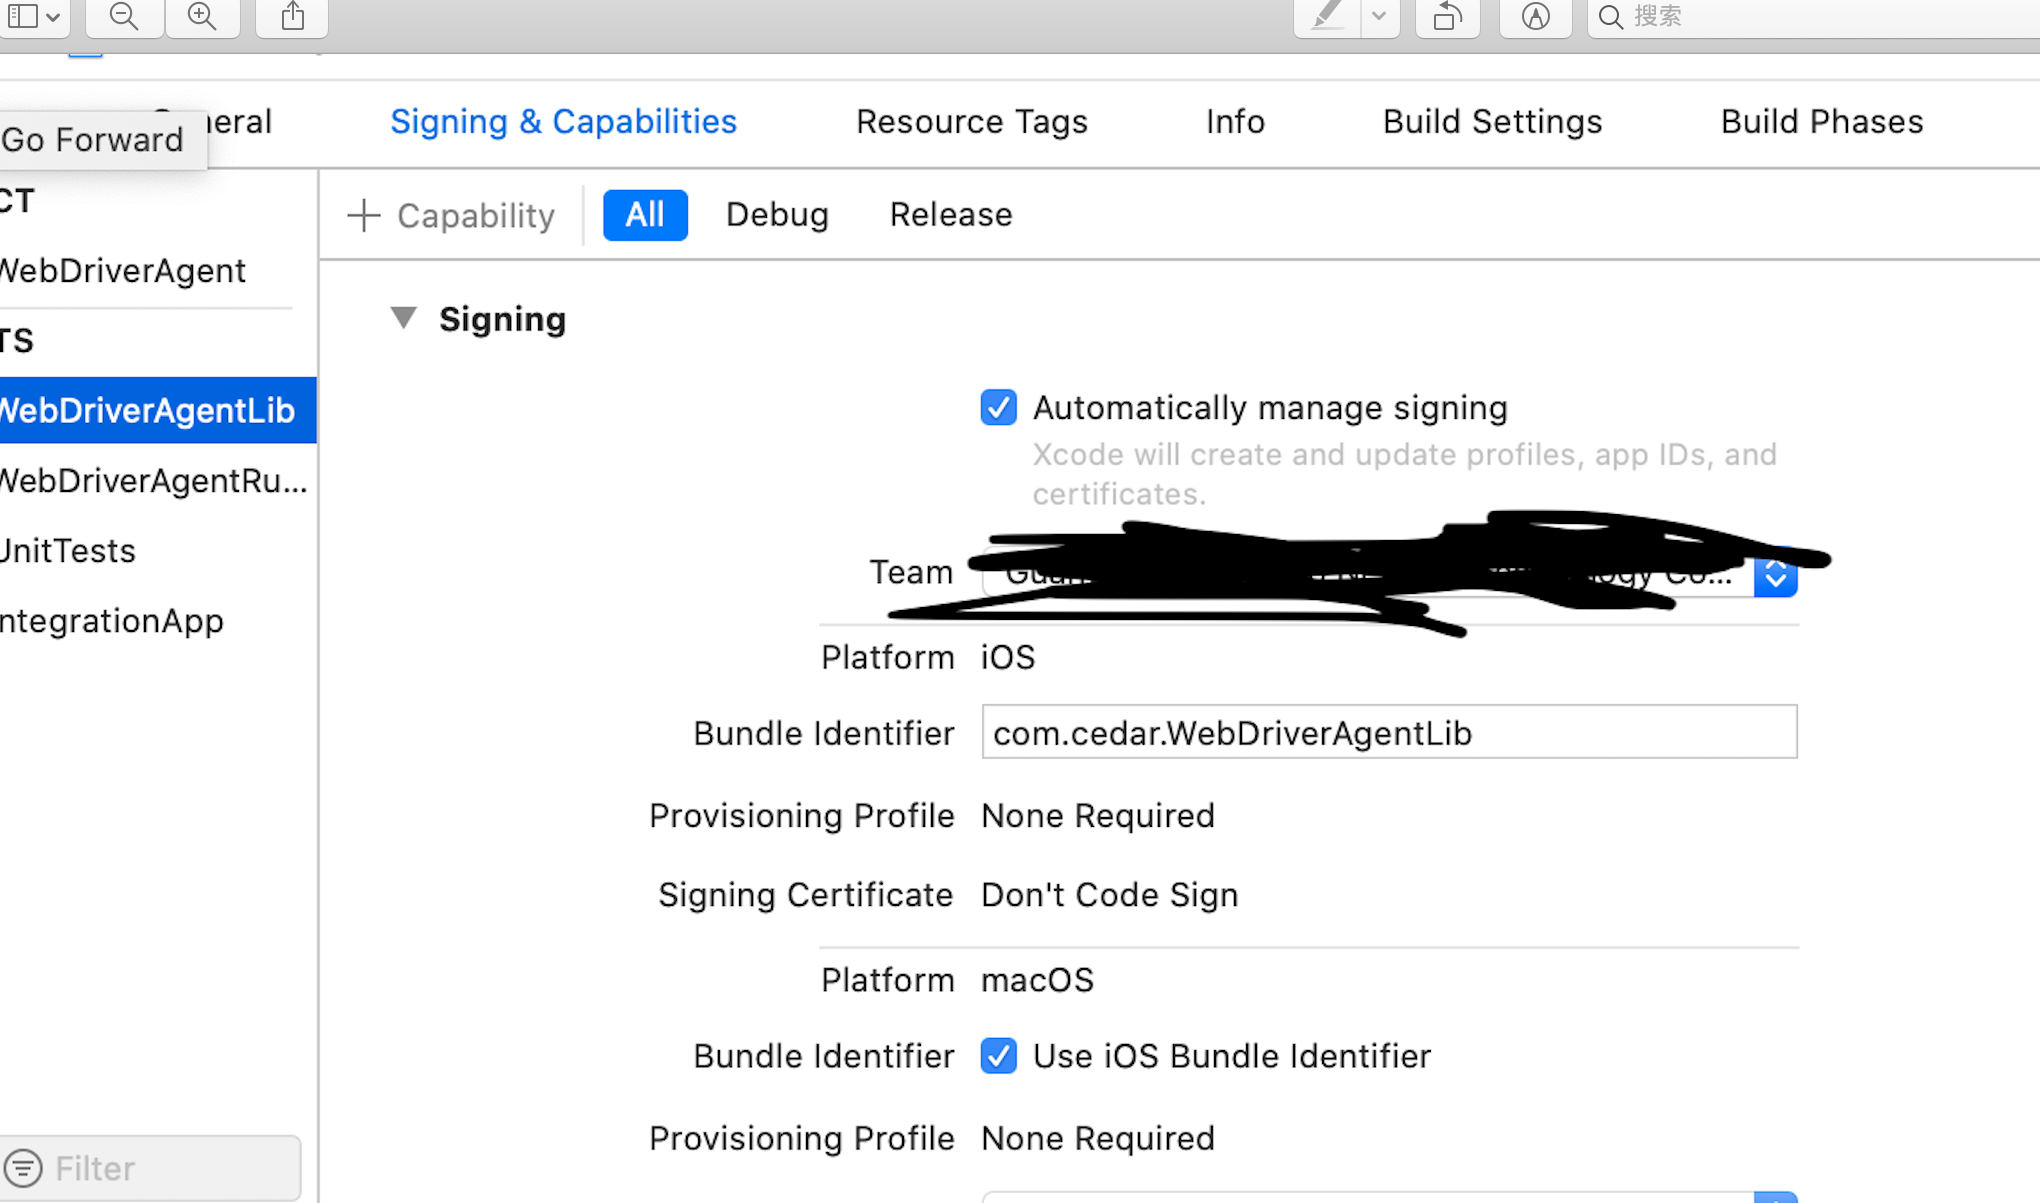Uncheck Automatically manage signing
Viewport: 2040px width, 1203px height.
click(998, 408)
